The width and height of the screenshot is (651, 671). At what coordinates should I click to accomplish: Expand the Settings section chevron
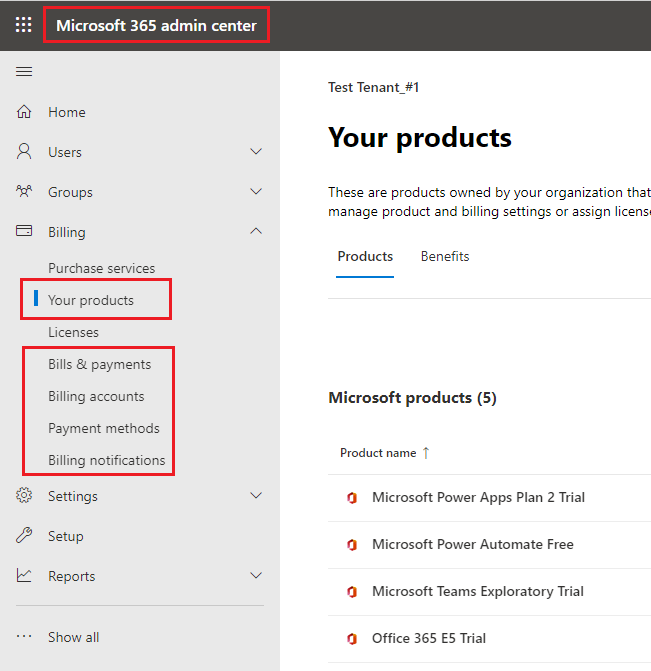click(x=256, y=496)
